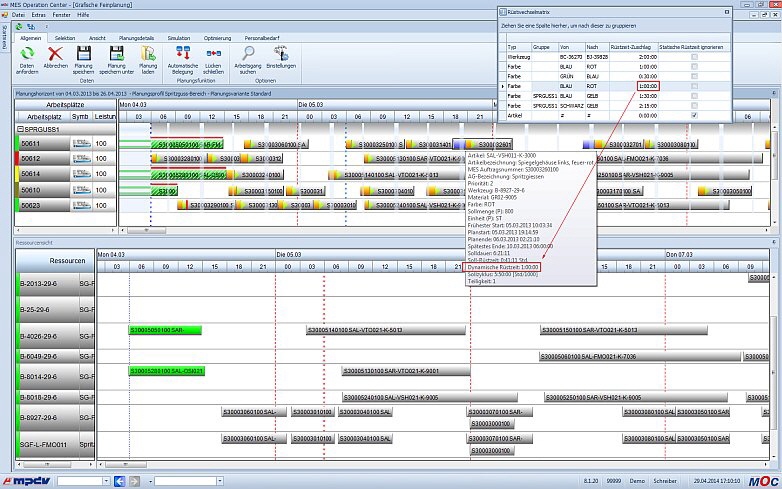Open the Optimierung ribbon tab
The image size is (782, 489).
pyautogui.click(x=217, y=38)
